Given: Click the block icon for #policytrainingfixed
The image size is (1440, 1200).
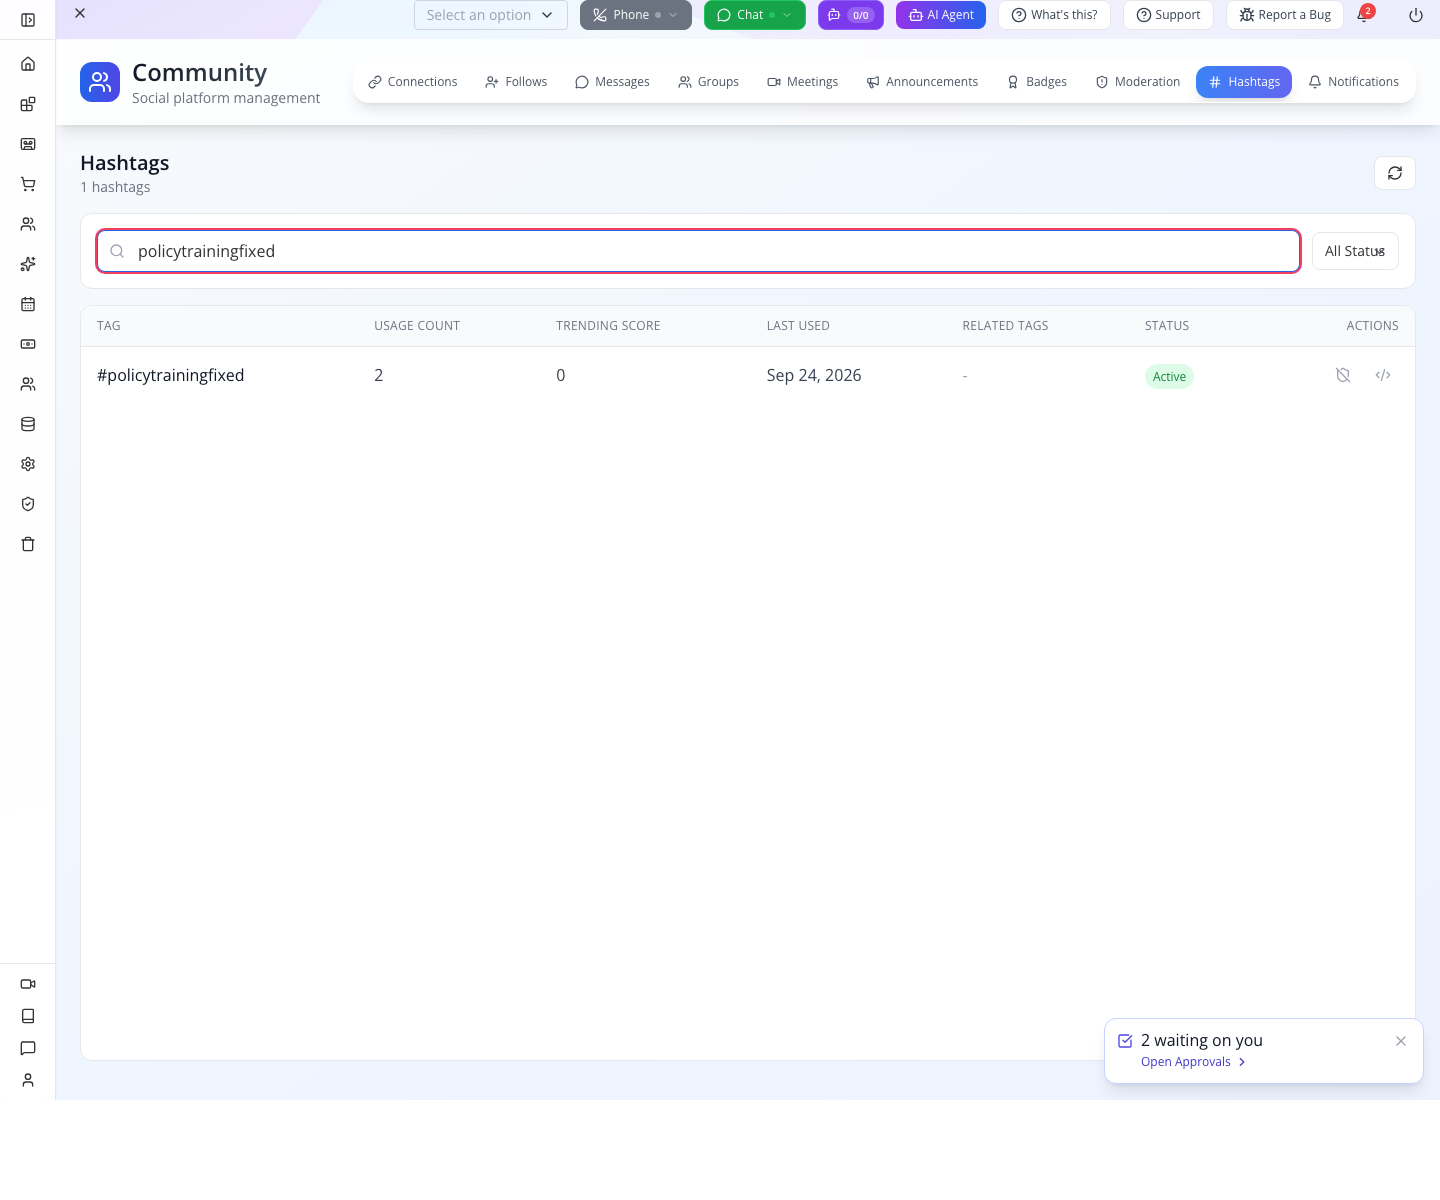Looking at the screenshot, I should pyautogui.click(x=1343, y=375).
